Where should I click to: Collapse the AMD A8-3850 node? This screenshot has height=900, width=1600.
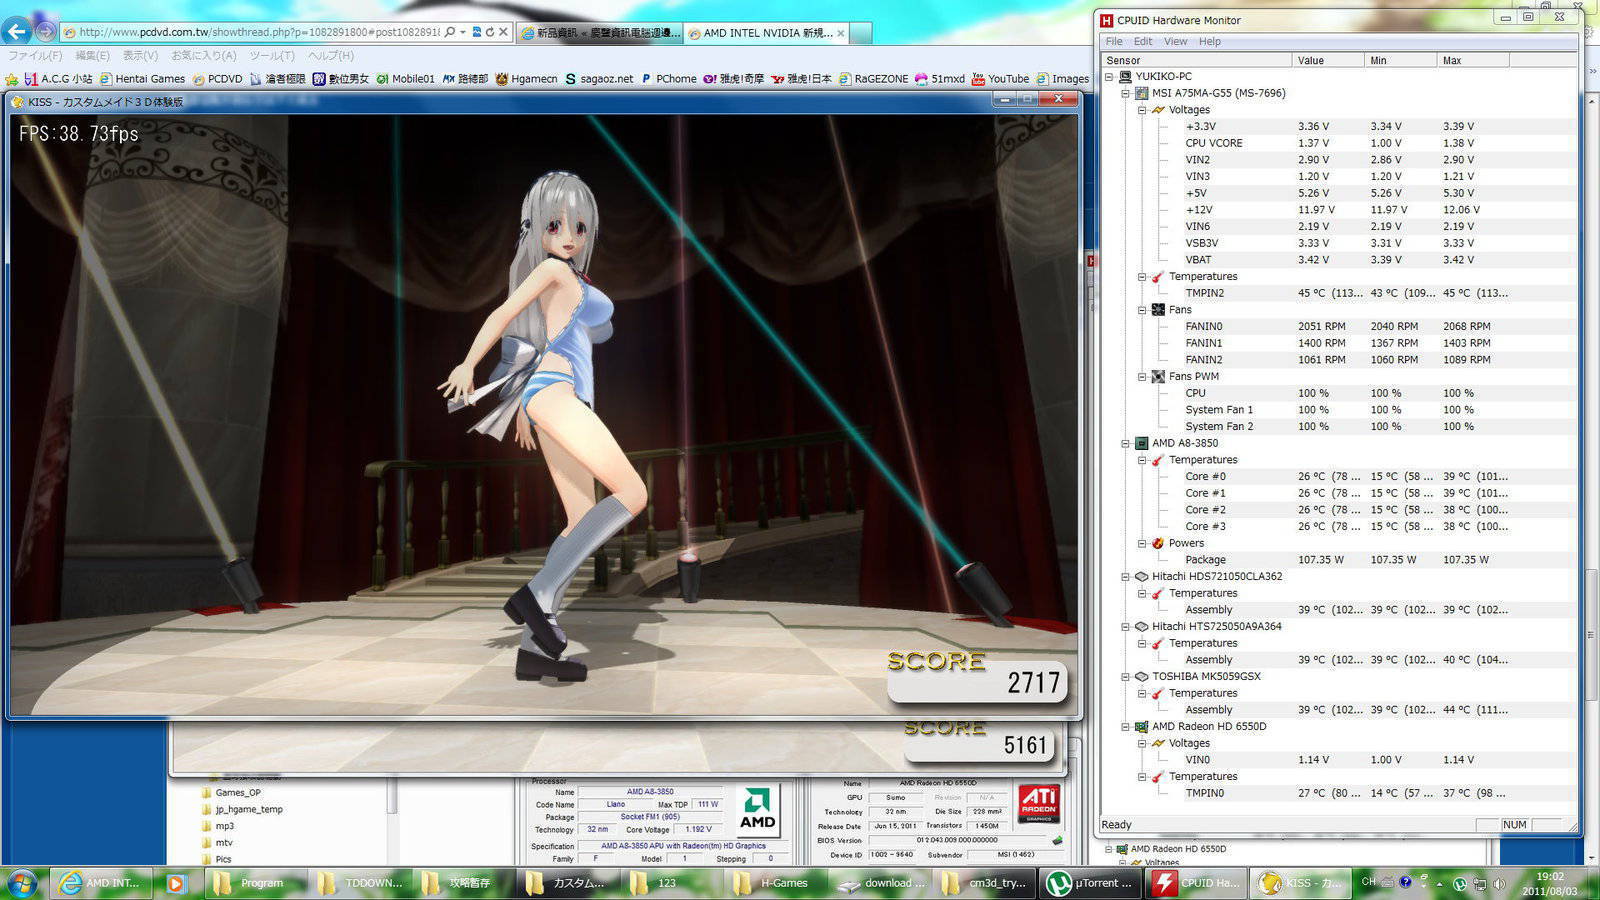[x=1126, y=443]
